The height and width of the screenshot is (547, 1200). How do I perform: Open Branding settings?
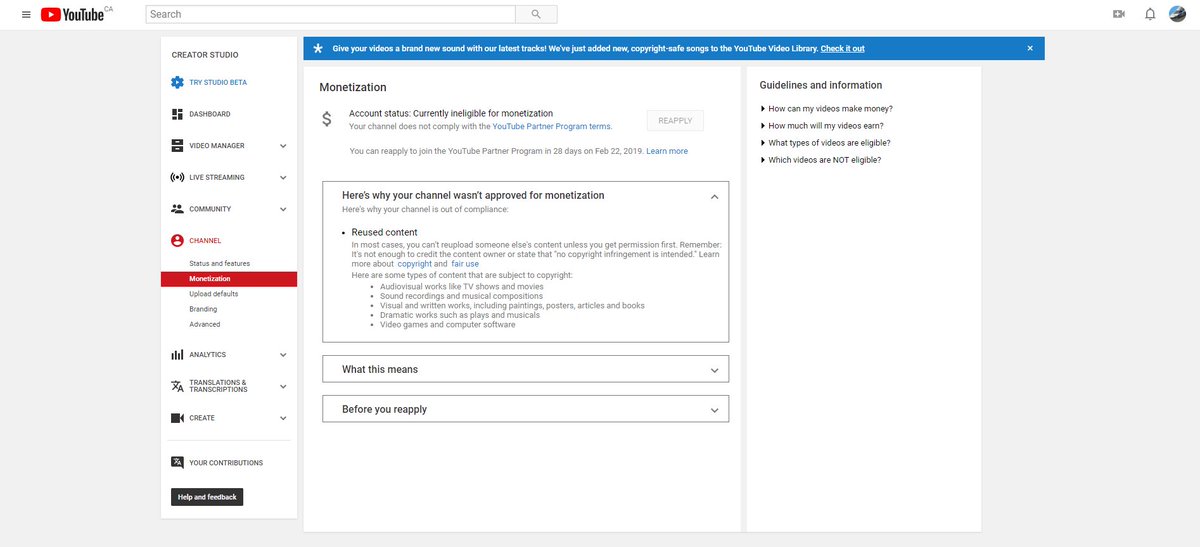pos(203,309)
